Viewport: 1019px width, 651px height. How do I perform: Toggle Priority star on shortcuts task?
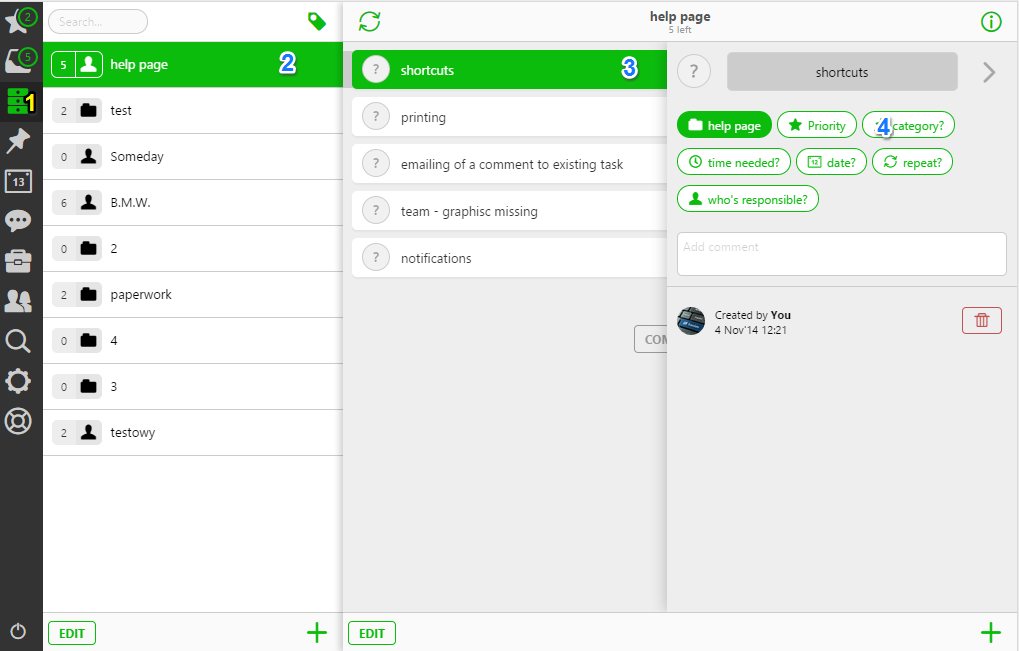(x=817, y=125)
